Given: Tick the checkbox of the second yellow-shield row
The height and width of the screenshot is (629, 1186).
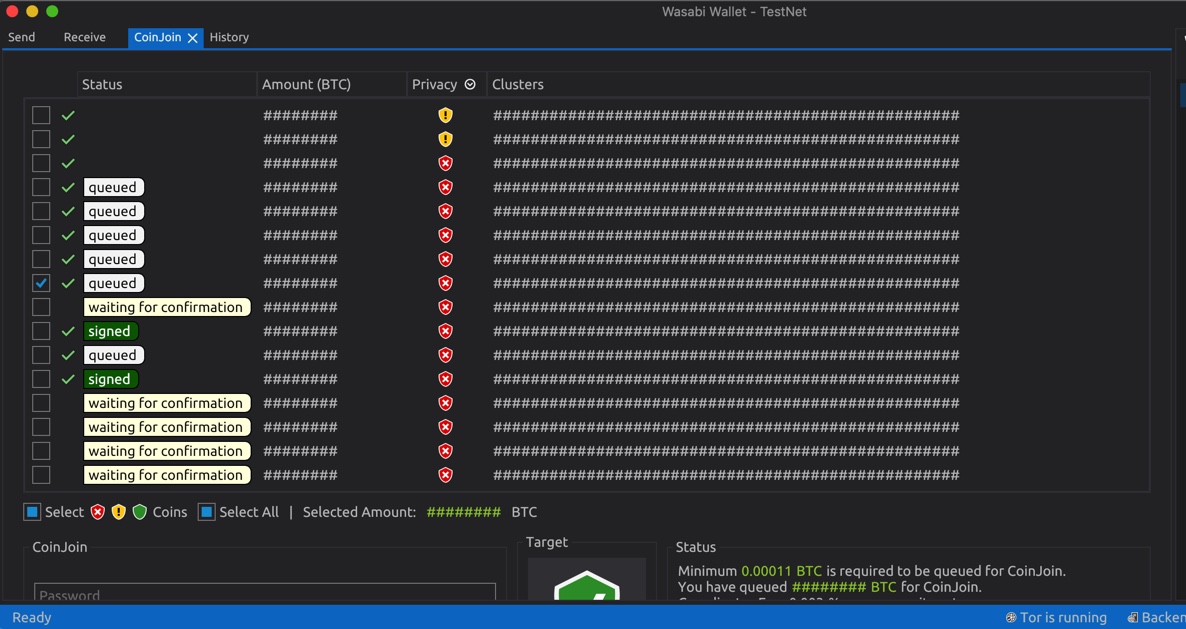Looking at the screenshot, I should tap(41, 139).
